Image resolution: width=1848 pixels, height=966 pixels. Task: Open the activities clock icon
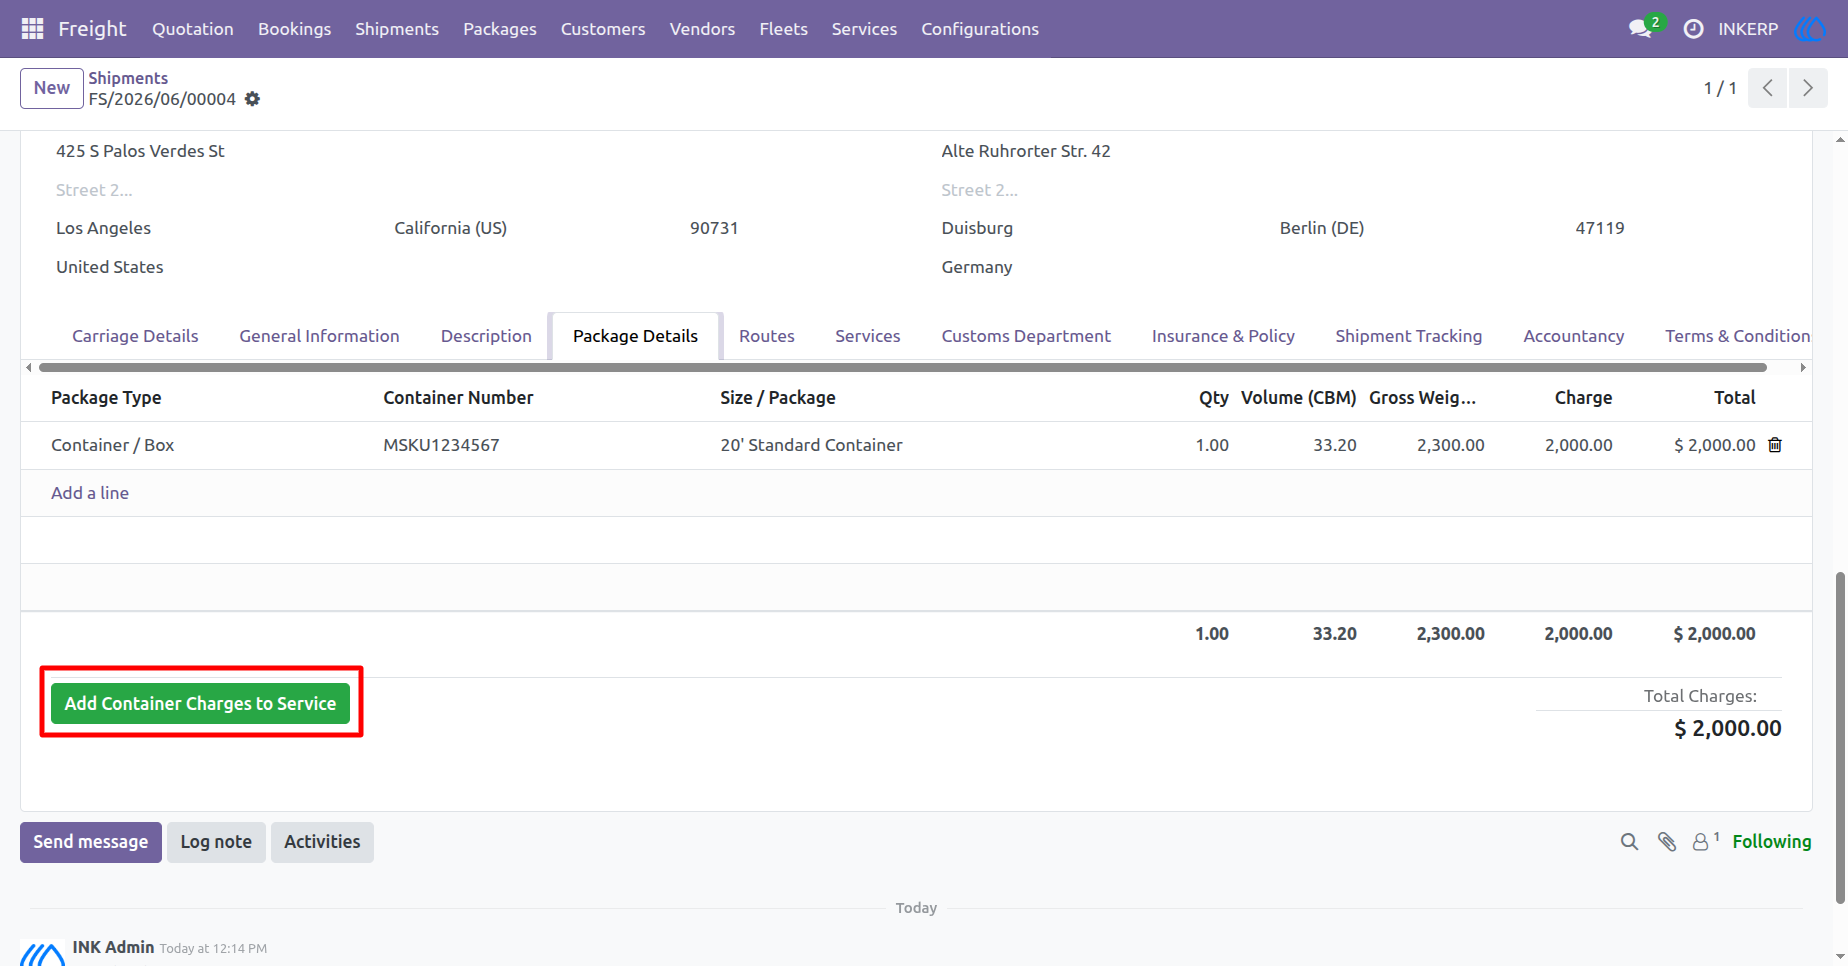[1693, 29]
